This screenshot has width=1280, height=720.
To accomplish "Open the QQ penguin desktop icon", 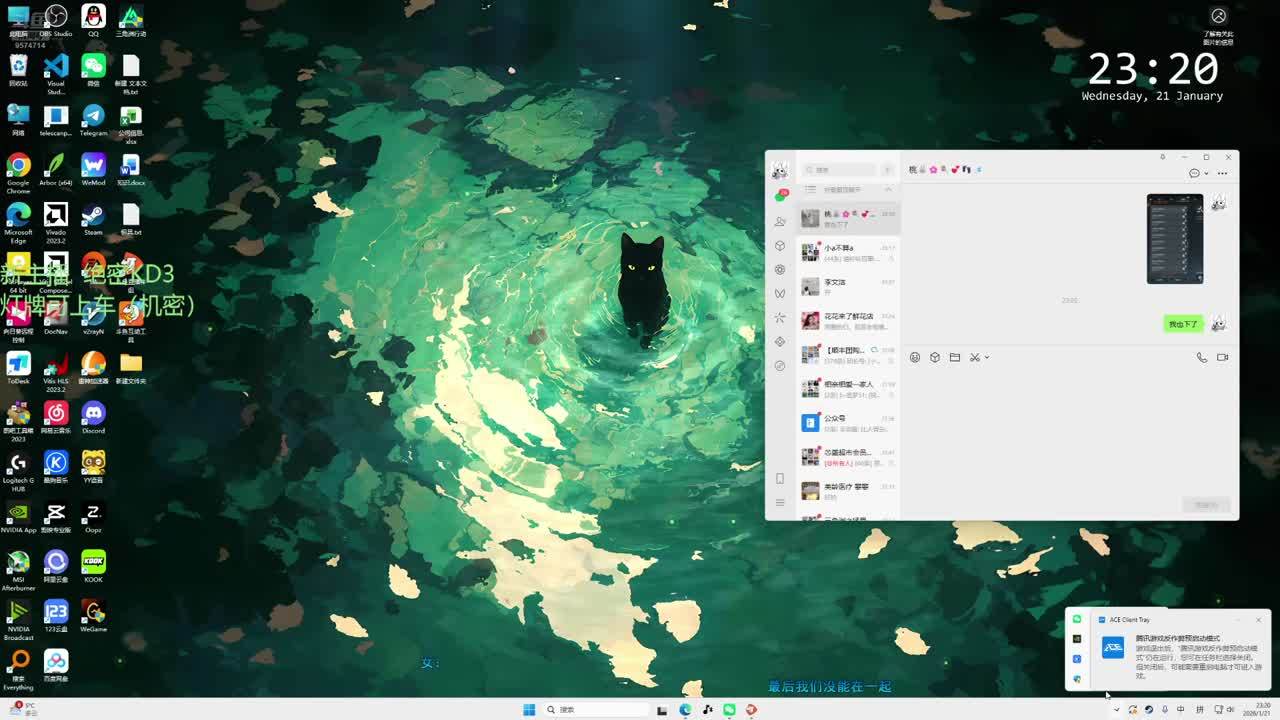I will (93, 20).
